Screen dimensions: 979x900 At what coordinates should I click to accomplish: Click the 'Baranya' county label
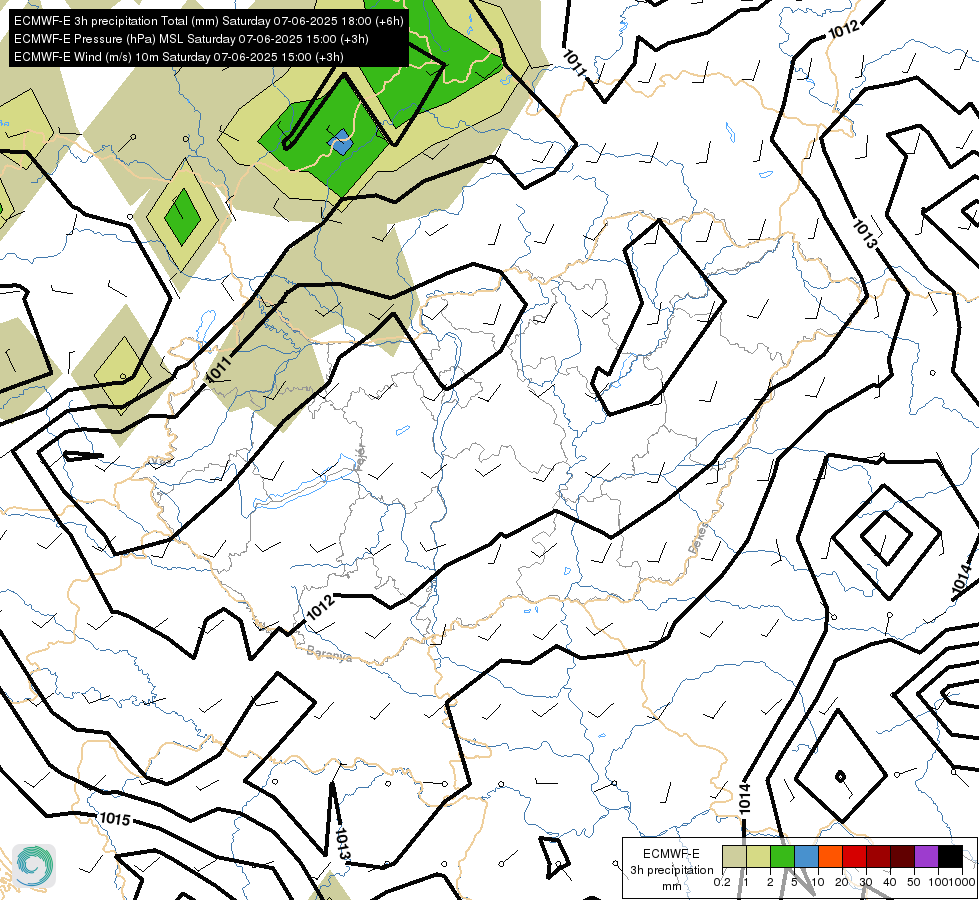[329, 653]
